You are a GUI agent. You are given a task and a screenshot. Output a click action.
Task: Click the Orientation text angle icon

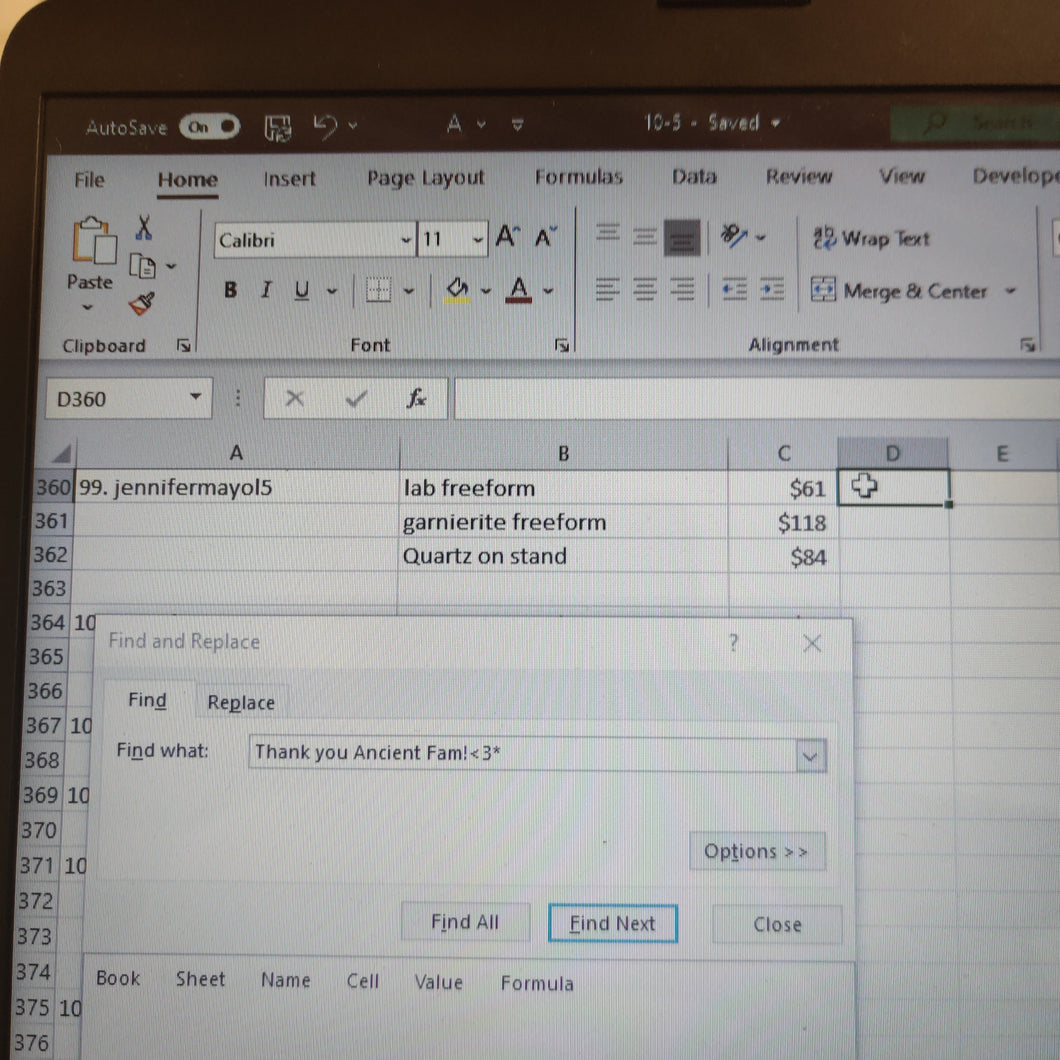point(734,235)
